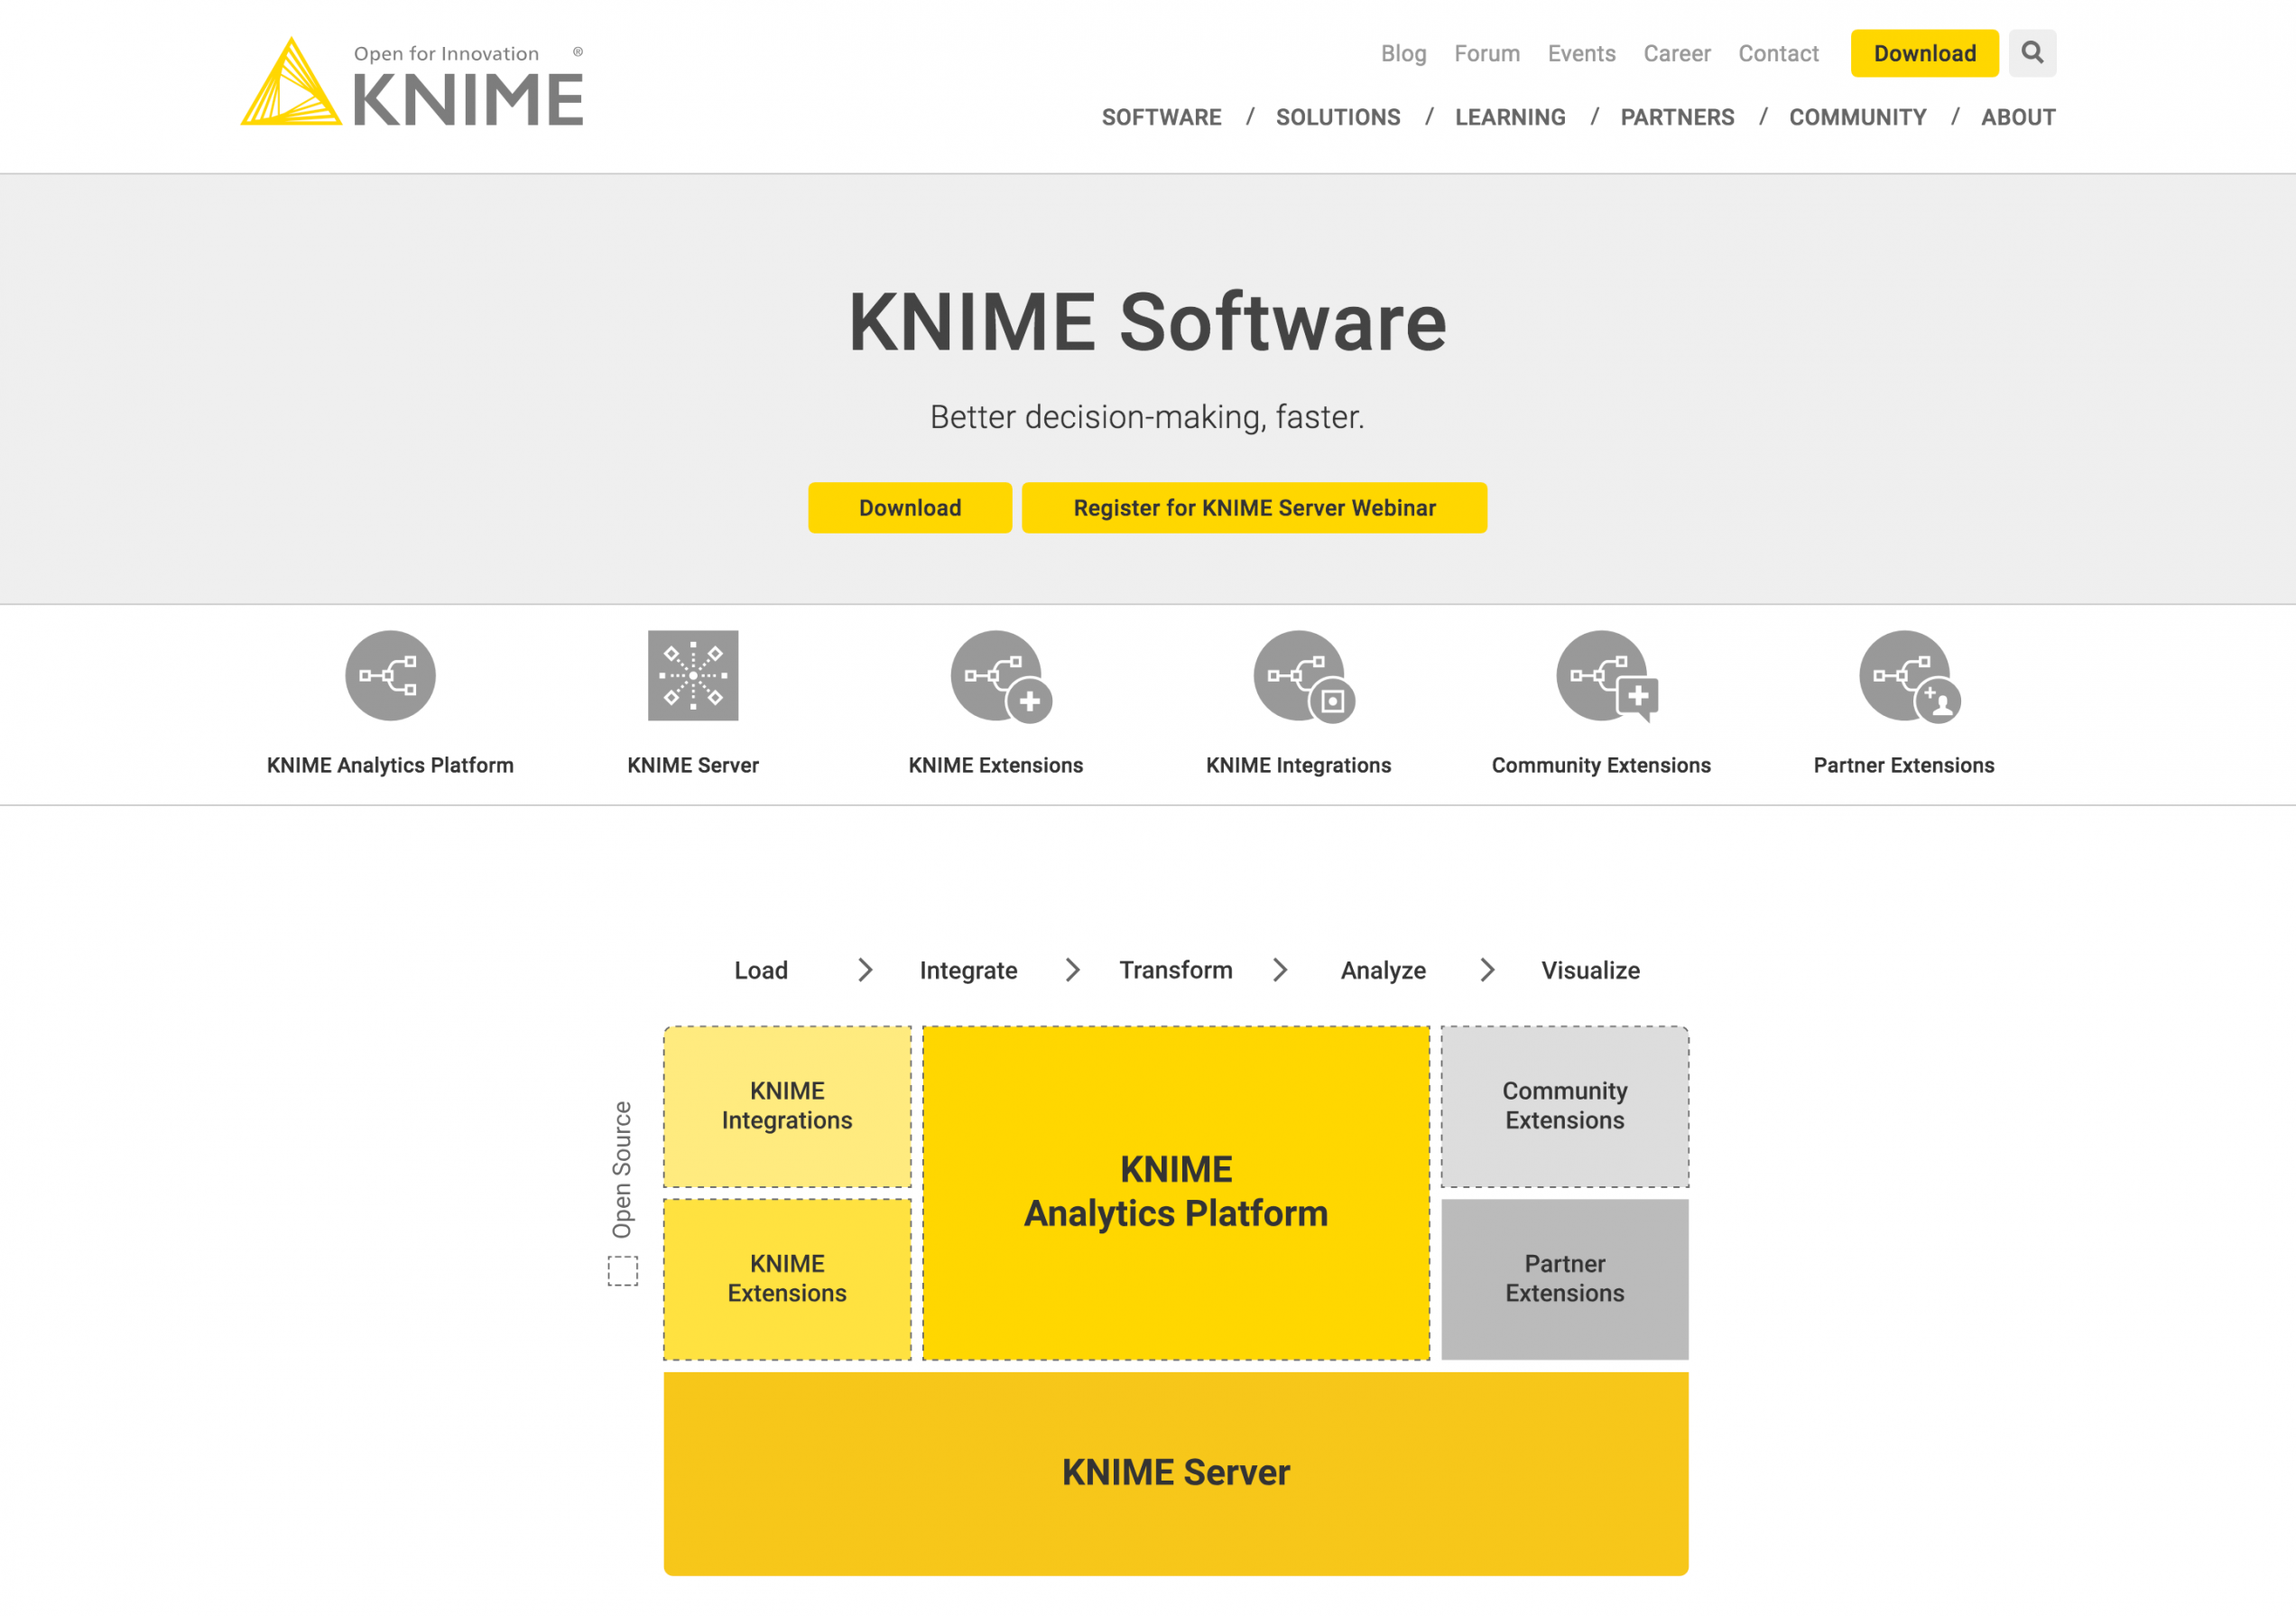Click the yellow Download button in header
Image resolution: width=2296 pixels, height=1616 pixels.
point(1923,53)
